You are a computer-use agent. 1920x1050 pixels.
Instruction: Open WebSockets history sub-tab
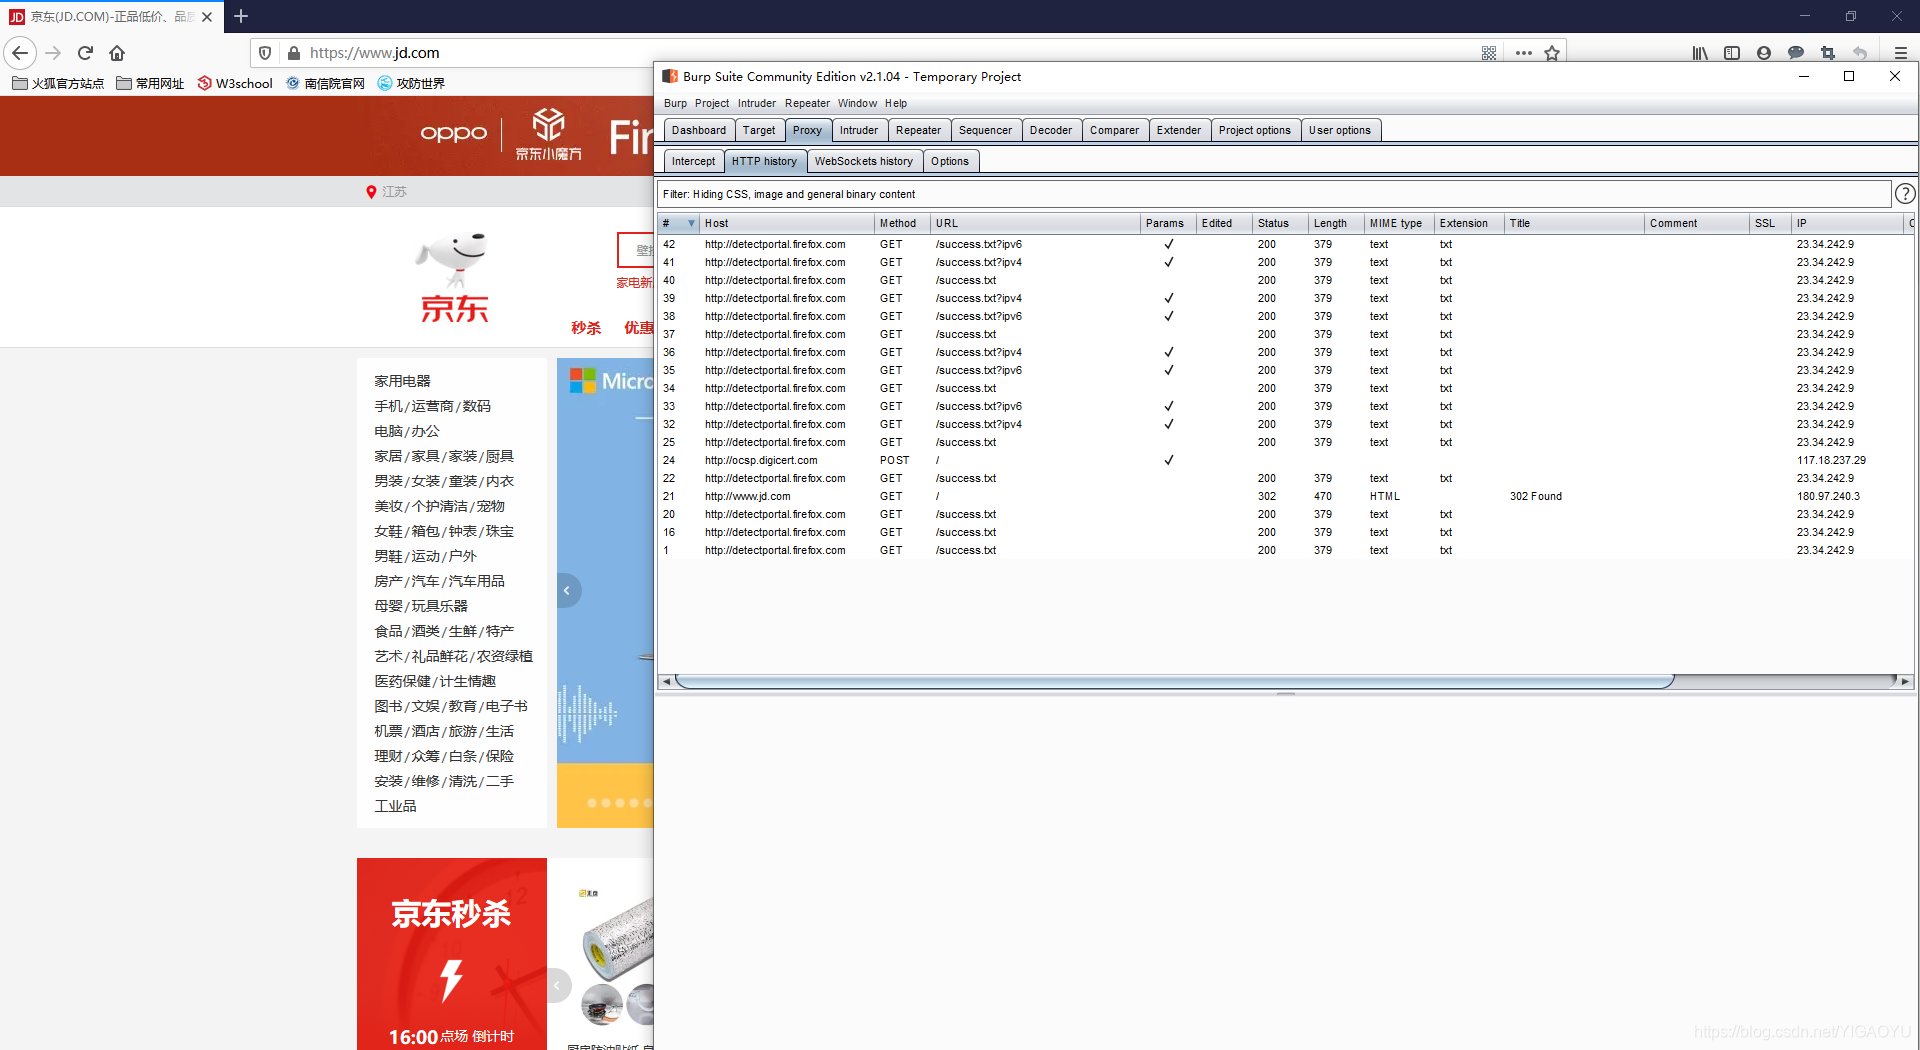coord(864,161)
